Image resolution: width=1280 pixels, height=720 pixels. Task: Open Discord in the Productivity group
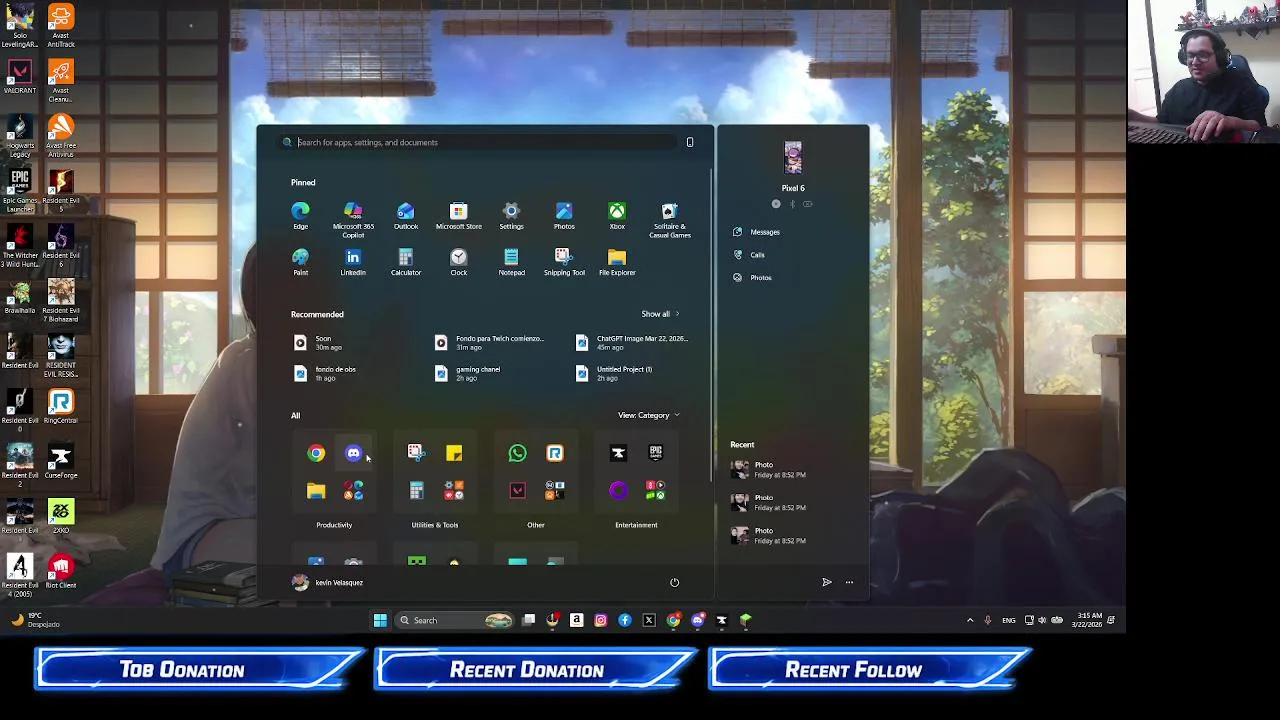point(353,454)
